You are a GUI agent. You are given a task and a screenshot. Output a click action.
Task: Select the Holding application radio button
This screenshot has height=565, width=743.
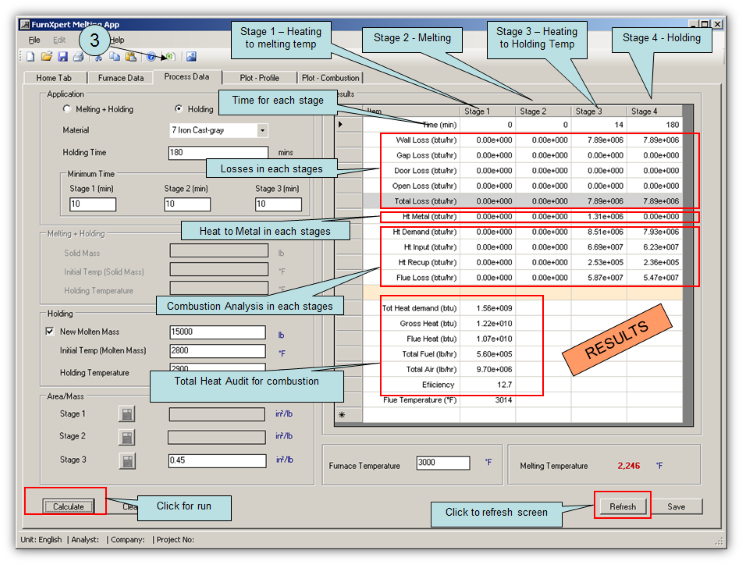(x=179, y=109)
